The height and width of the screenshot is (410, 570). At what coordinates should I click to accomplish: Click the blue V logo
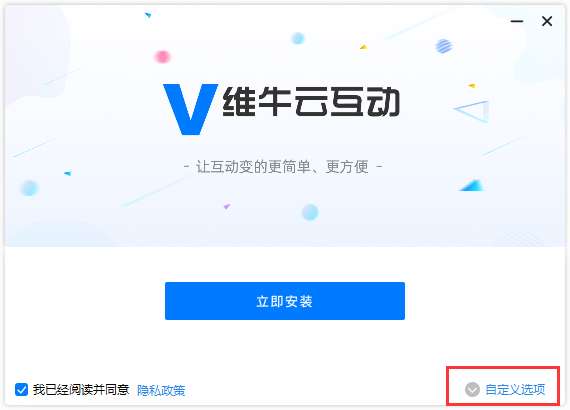[x=190, y=109]
